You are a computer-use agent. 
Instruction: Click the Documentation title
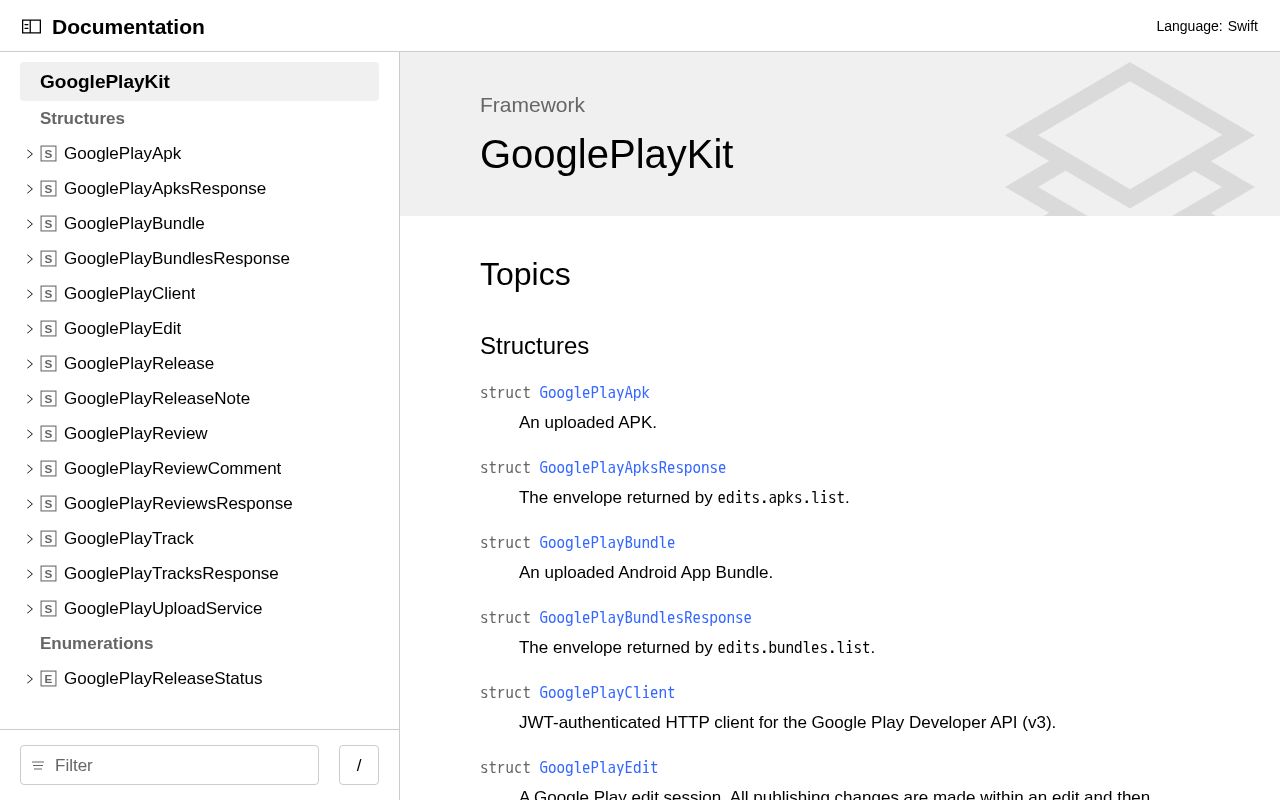[128, 27]
